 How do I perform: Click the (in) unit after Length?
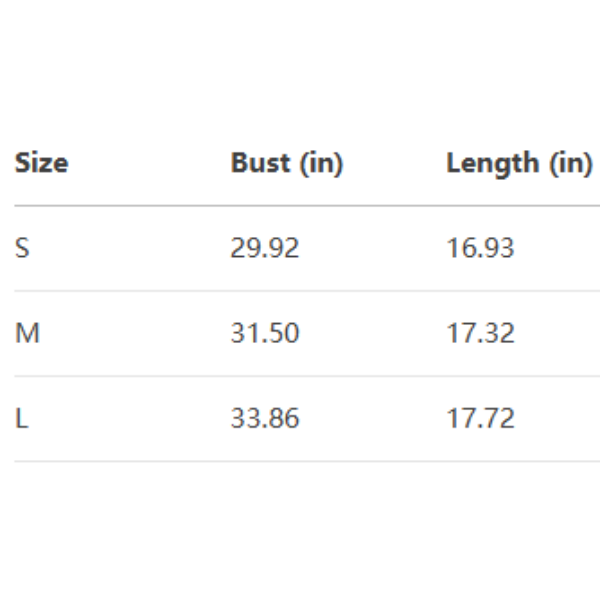(571, 164)
